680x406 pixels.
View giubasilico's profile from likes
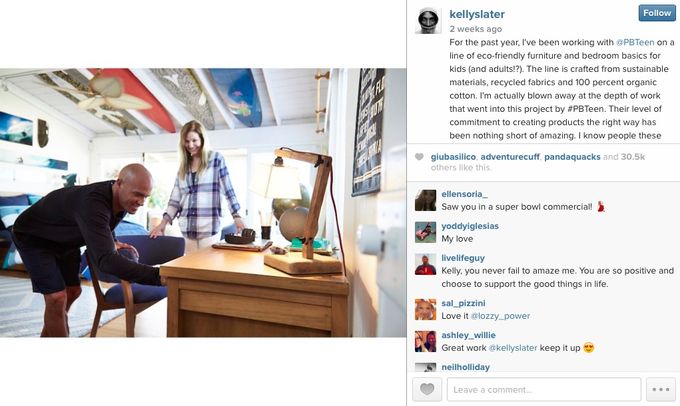tap(453, 157)
